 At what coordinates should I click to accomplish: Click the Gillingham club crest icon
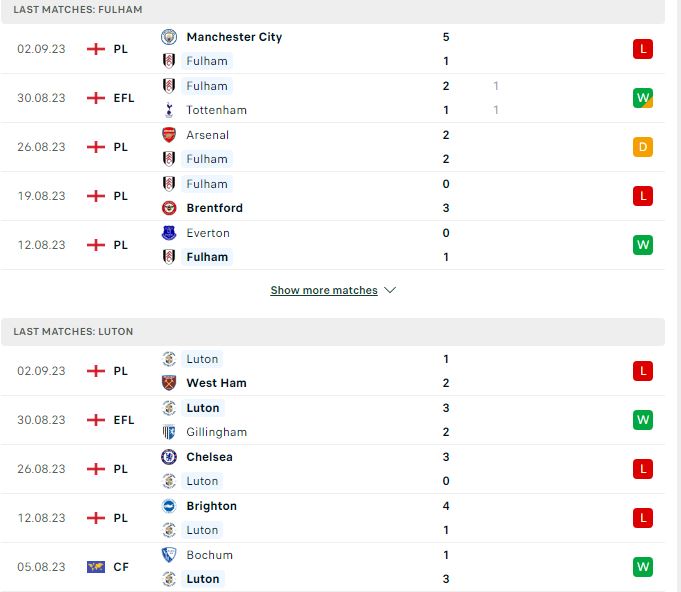169,432
